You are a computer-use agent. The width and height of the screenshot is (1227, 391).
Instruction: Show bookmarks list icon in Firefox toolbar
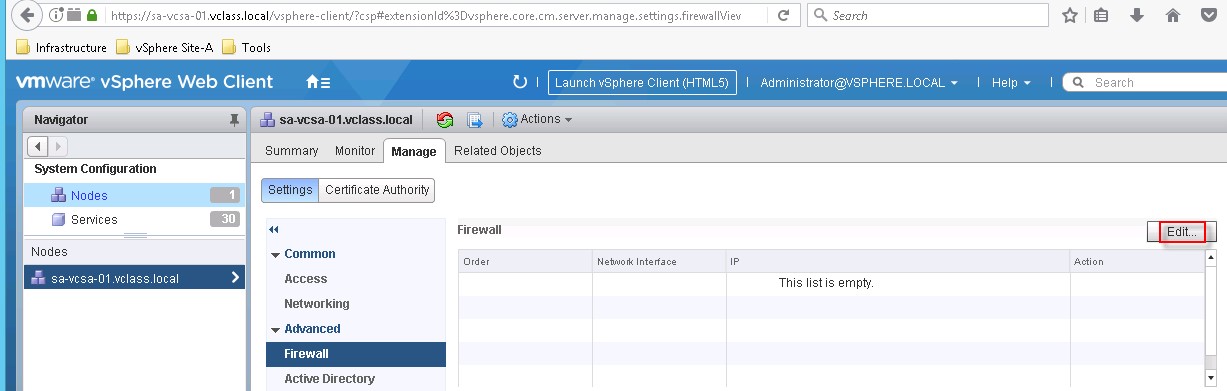click(1102, 16)
